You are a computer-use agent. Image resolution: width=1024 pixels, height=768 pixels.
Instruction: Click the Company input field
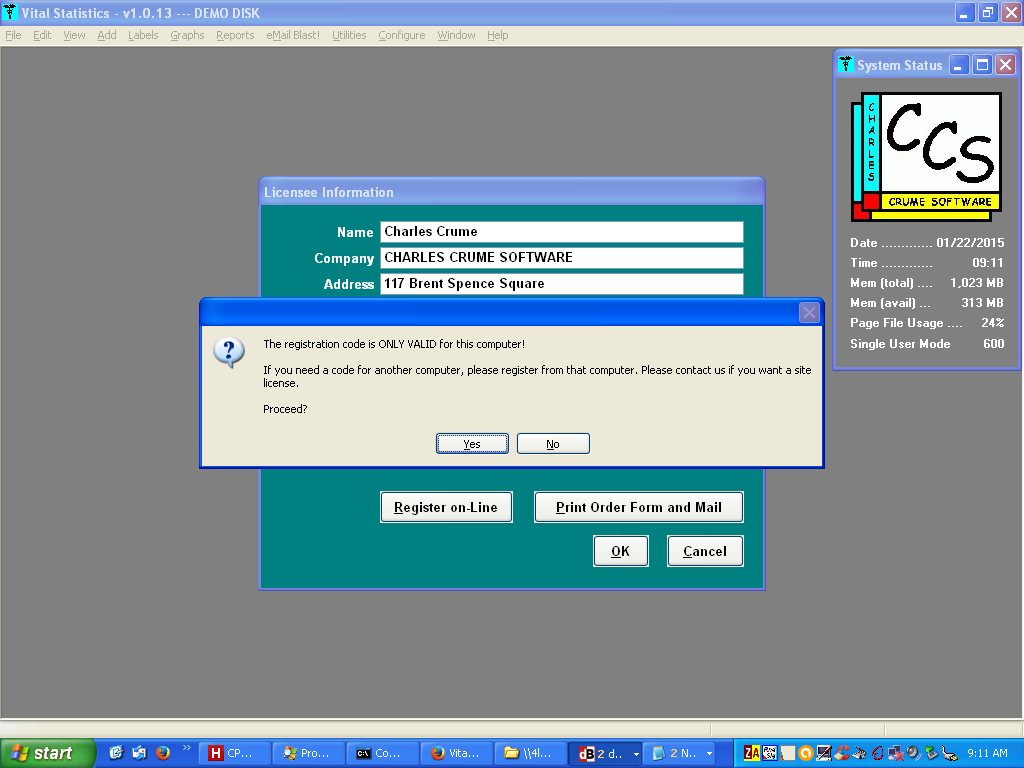click(562, 257)
